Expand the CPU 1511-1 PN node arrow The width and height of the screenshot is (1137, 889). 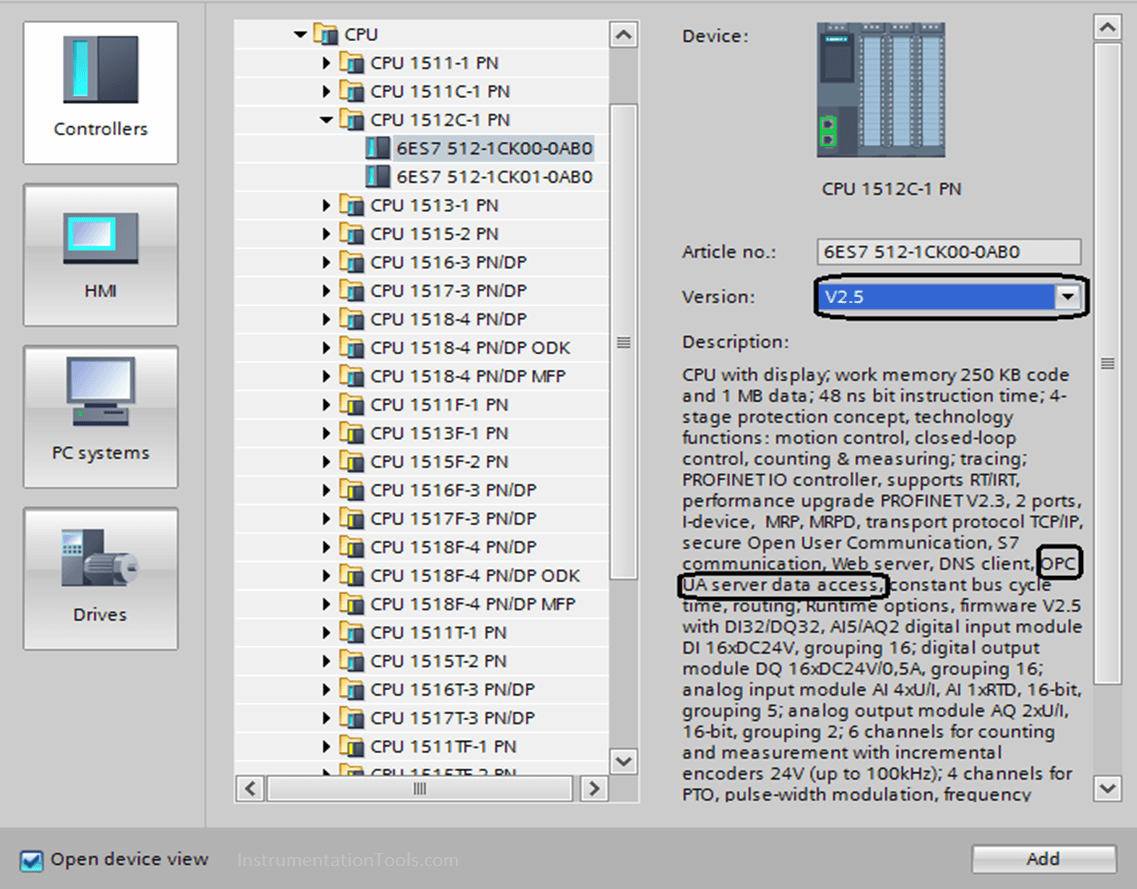click(x=326, y=63)
